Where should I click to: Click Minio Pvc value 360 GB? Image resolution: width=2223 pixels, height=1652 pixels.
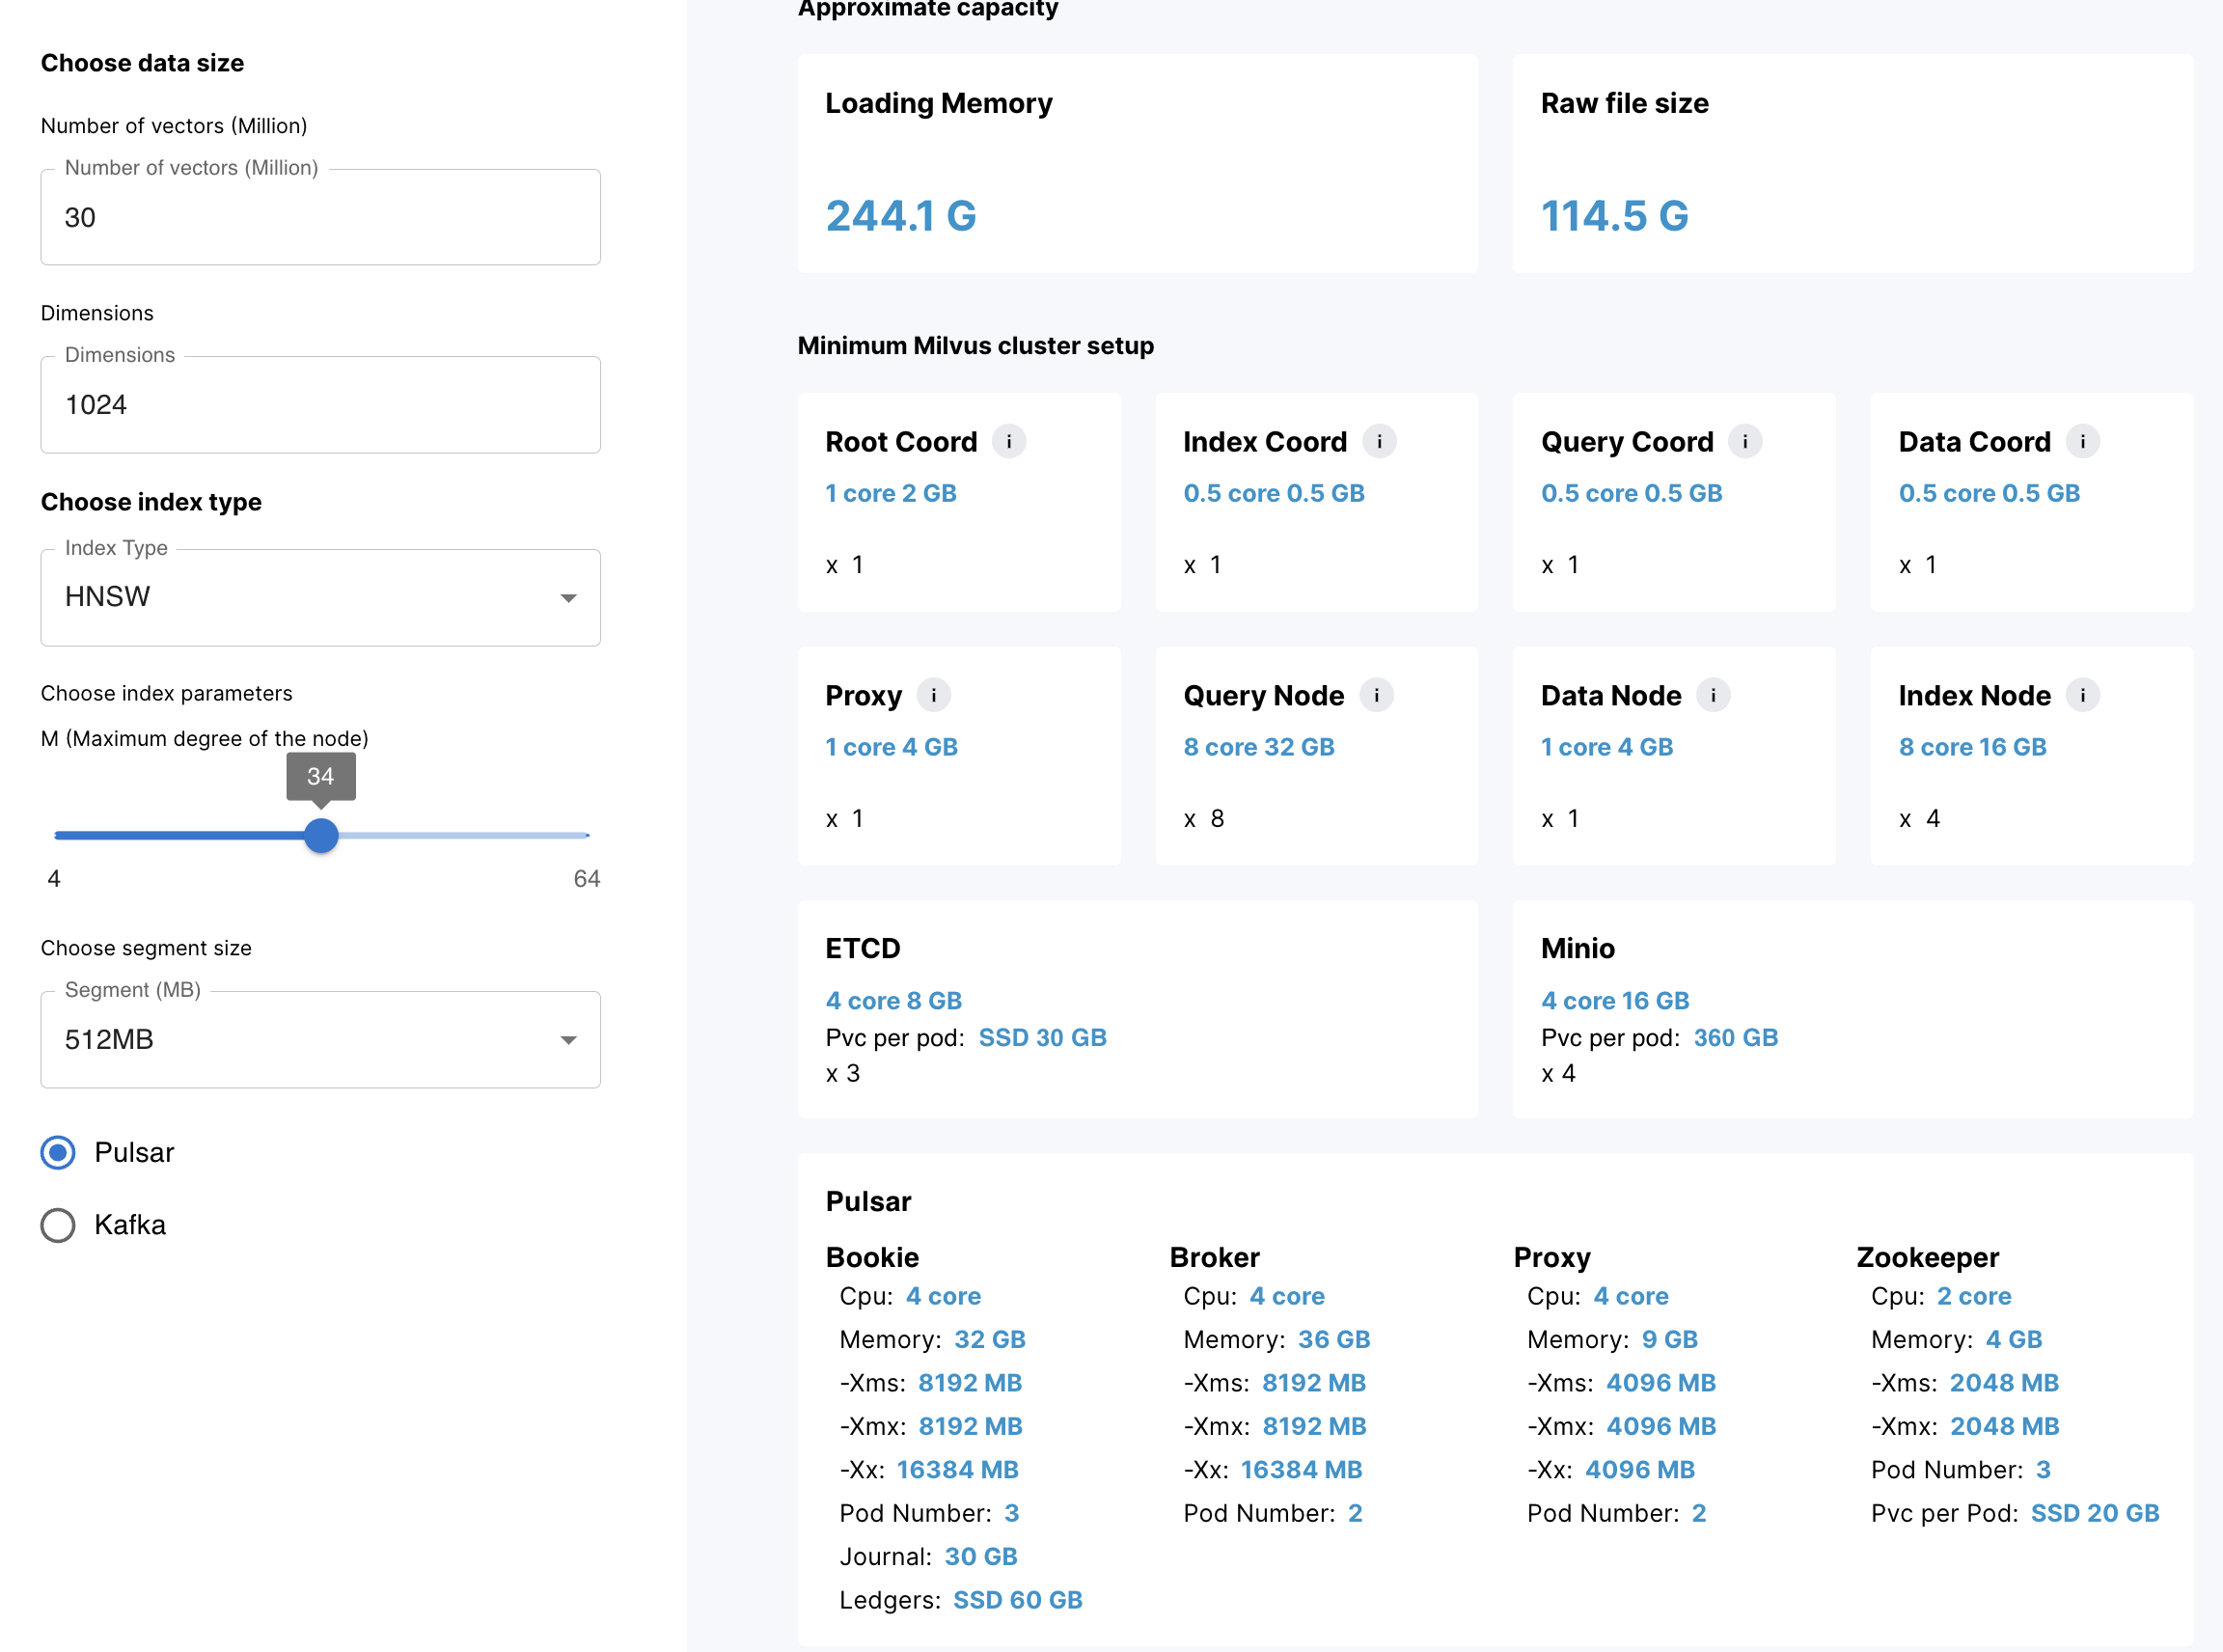[1735, 1038]
